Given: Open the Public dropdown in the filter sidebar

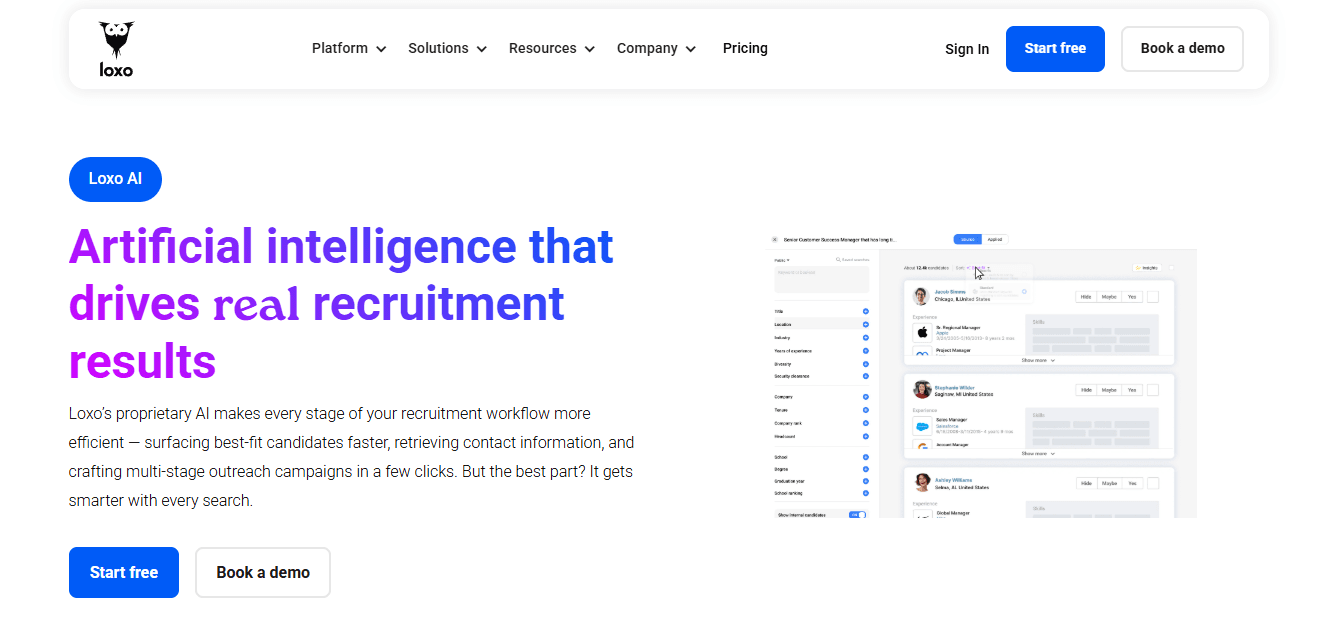Looking at the screenshot, I should tap(782, 260).
